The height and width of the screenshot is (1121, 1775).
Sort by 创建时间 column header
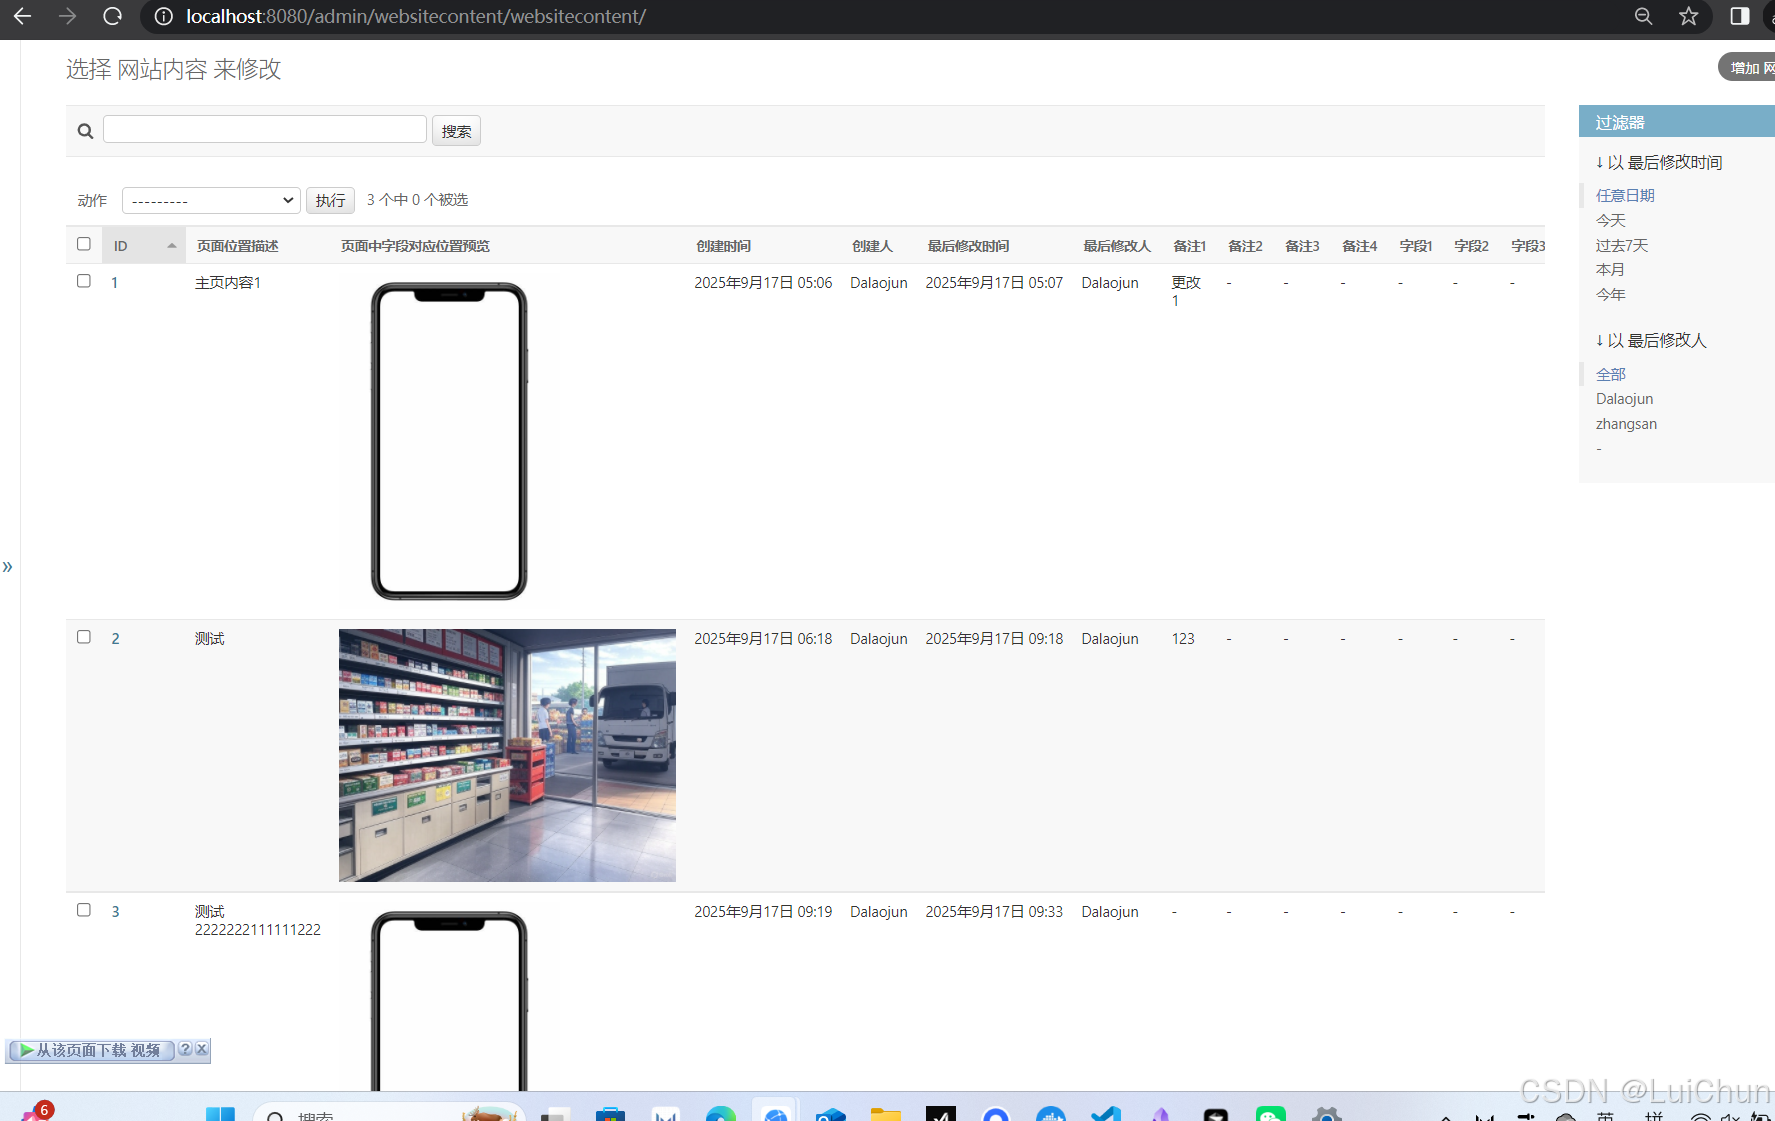point(723,246)
